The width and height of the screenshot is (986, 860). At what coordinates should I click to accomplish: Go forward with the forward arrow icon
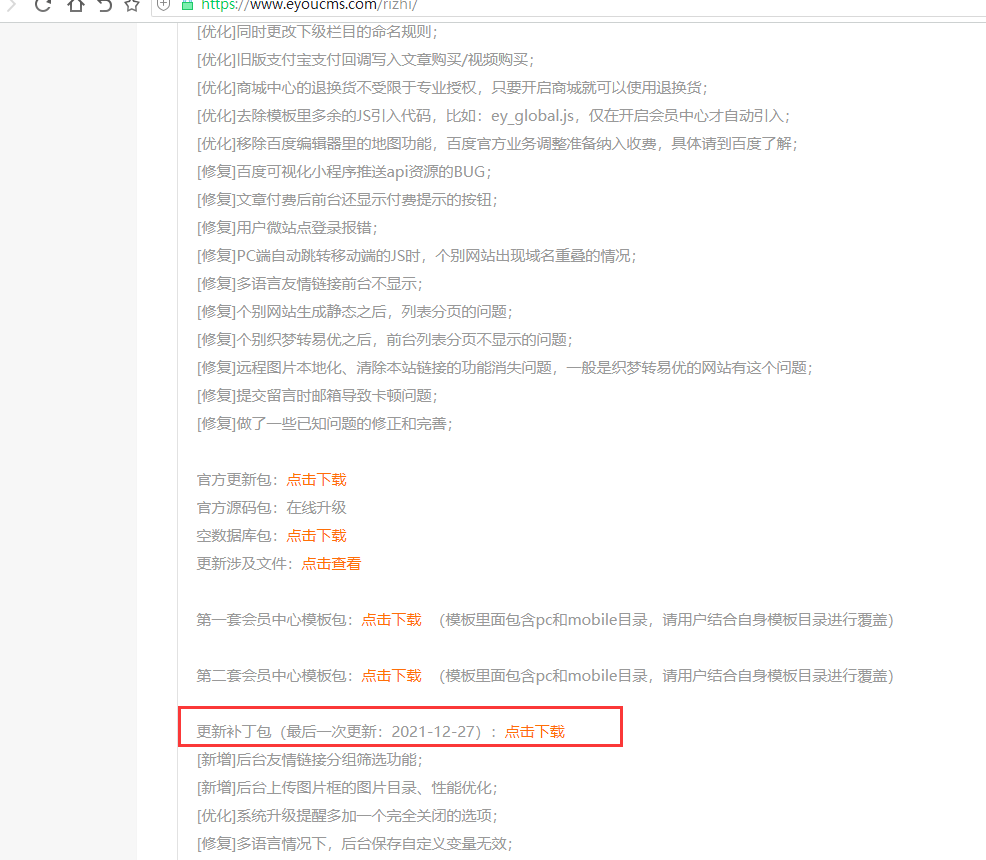click(x=11, y=6)
